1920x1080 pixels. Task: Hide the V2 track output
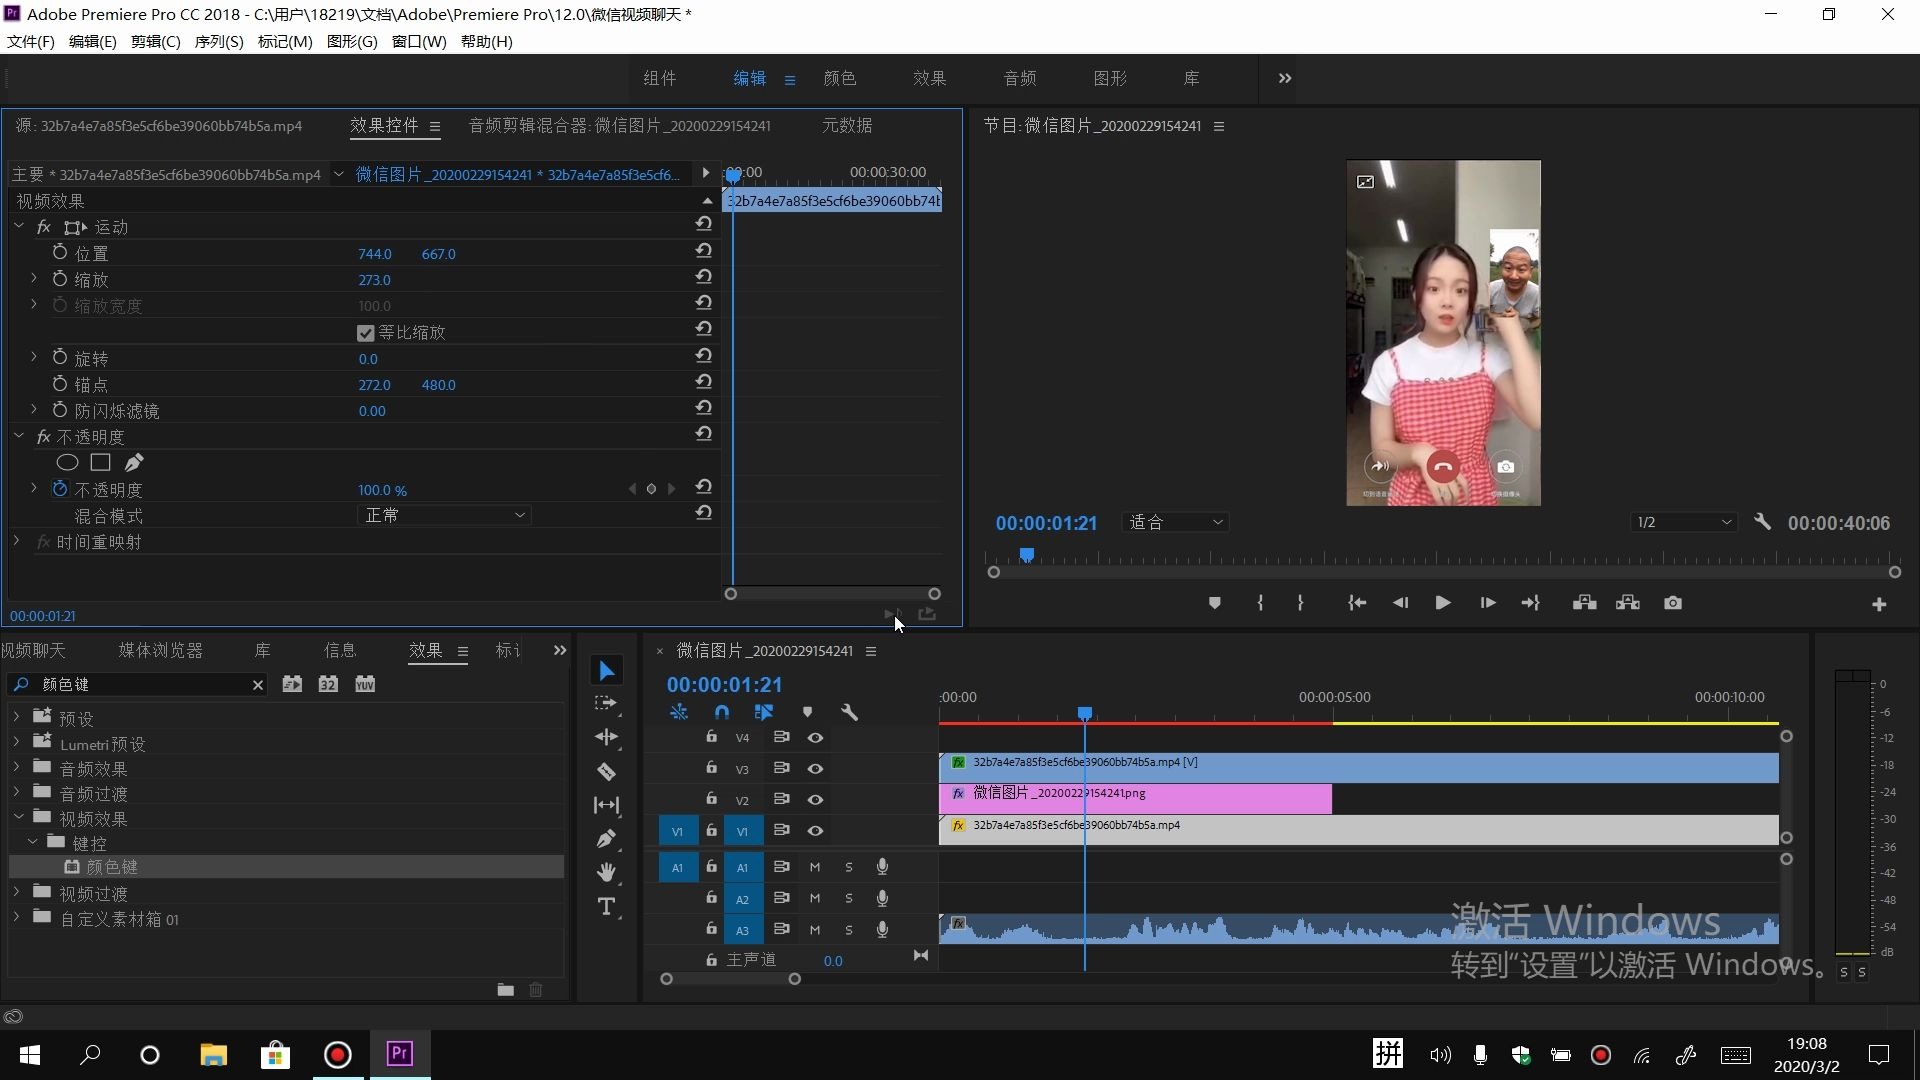pyautogui.click(x=815, y=800)
